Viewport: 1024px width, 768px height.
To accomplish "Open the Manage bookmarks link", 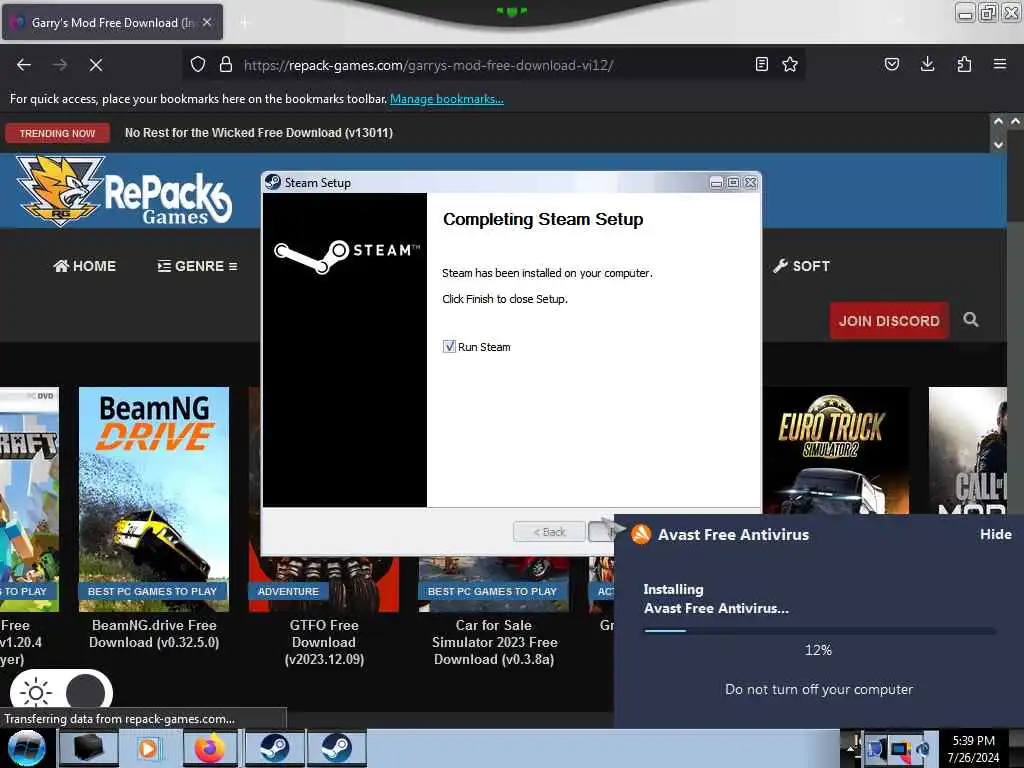I will (x=447, y=99).
